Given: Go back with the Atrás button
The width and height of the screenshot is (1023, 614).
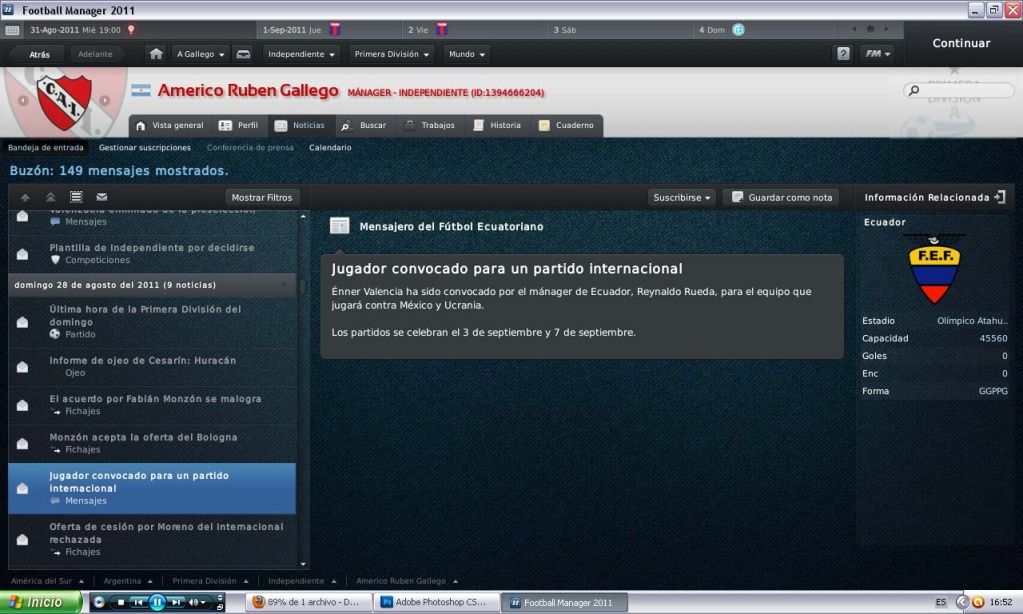Looking at the screenshot, I should click(x=39, y=54).
